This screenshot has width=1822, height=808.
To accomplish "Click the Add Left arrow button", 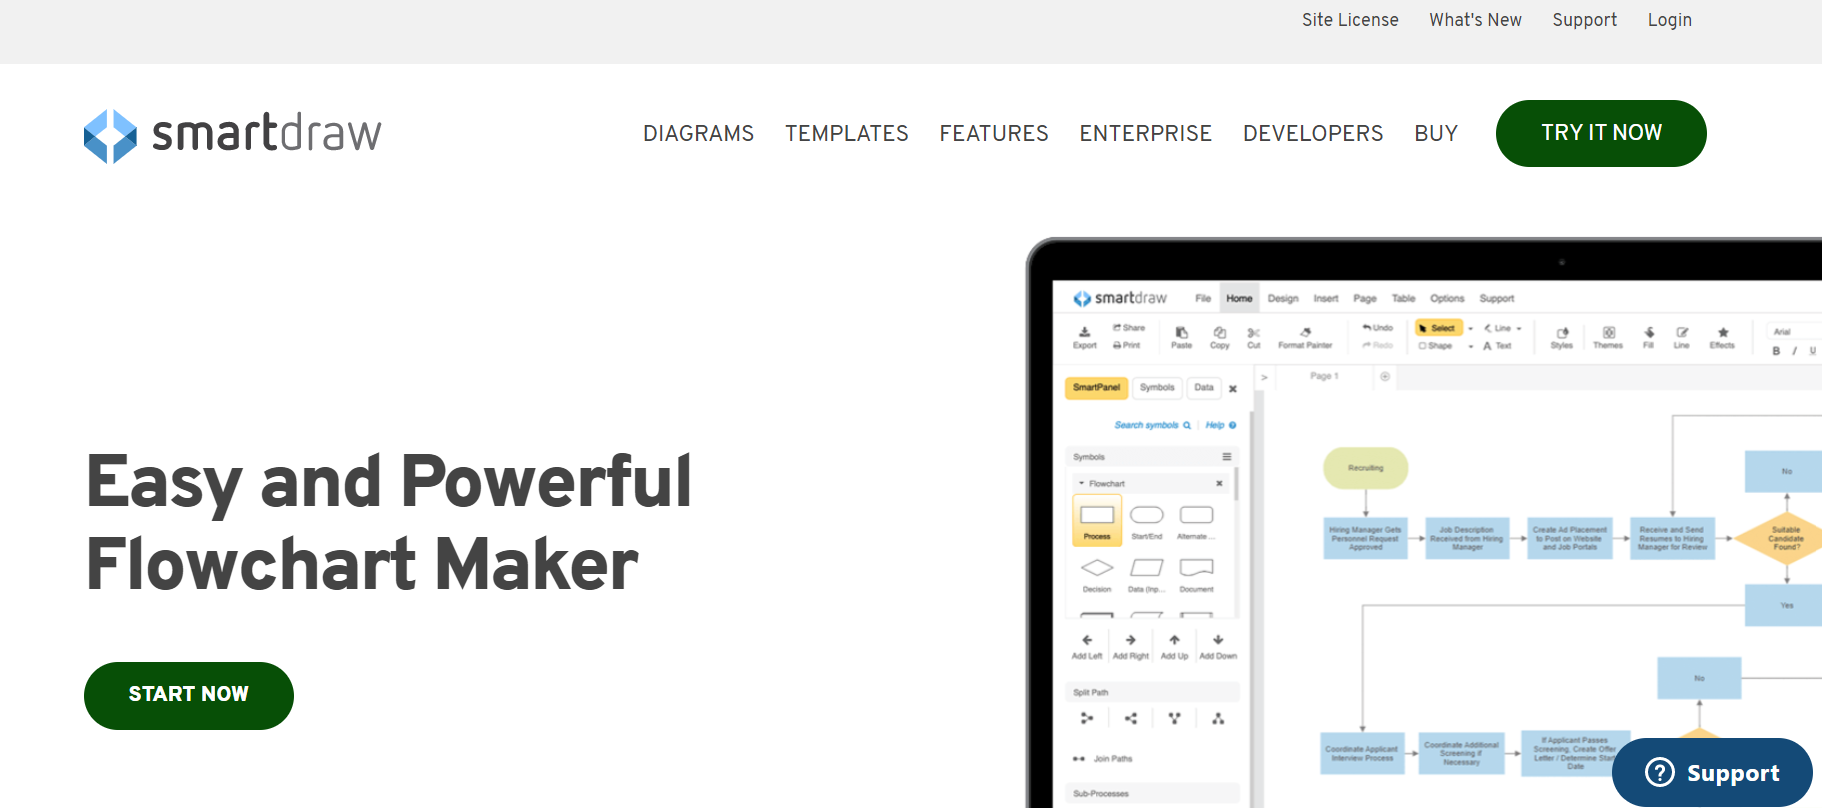I will point(1087,646).
